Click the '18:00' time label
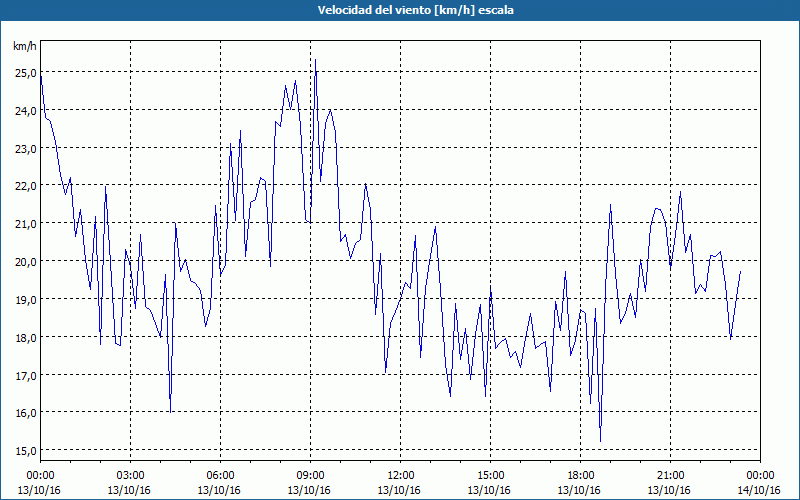Image resolution: width=800 pixels, height=500 pixels. click(580, 476)
